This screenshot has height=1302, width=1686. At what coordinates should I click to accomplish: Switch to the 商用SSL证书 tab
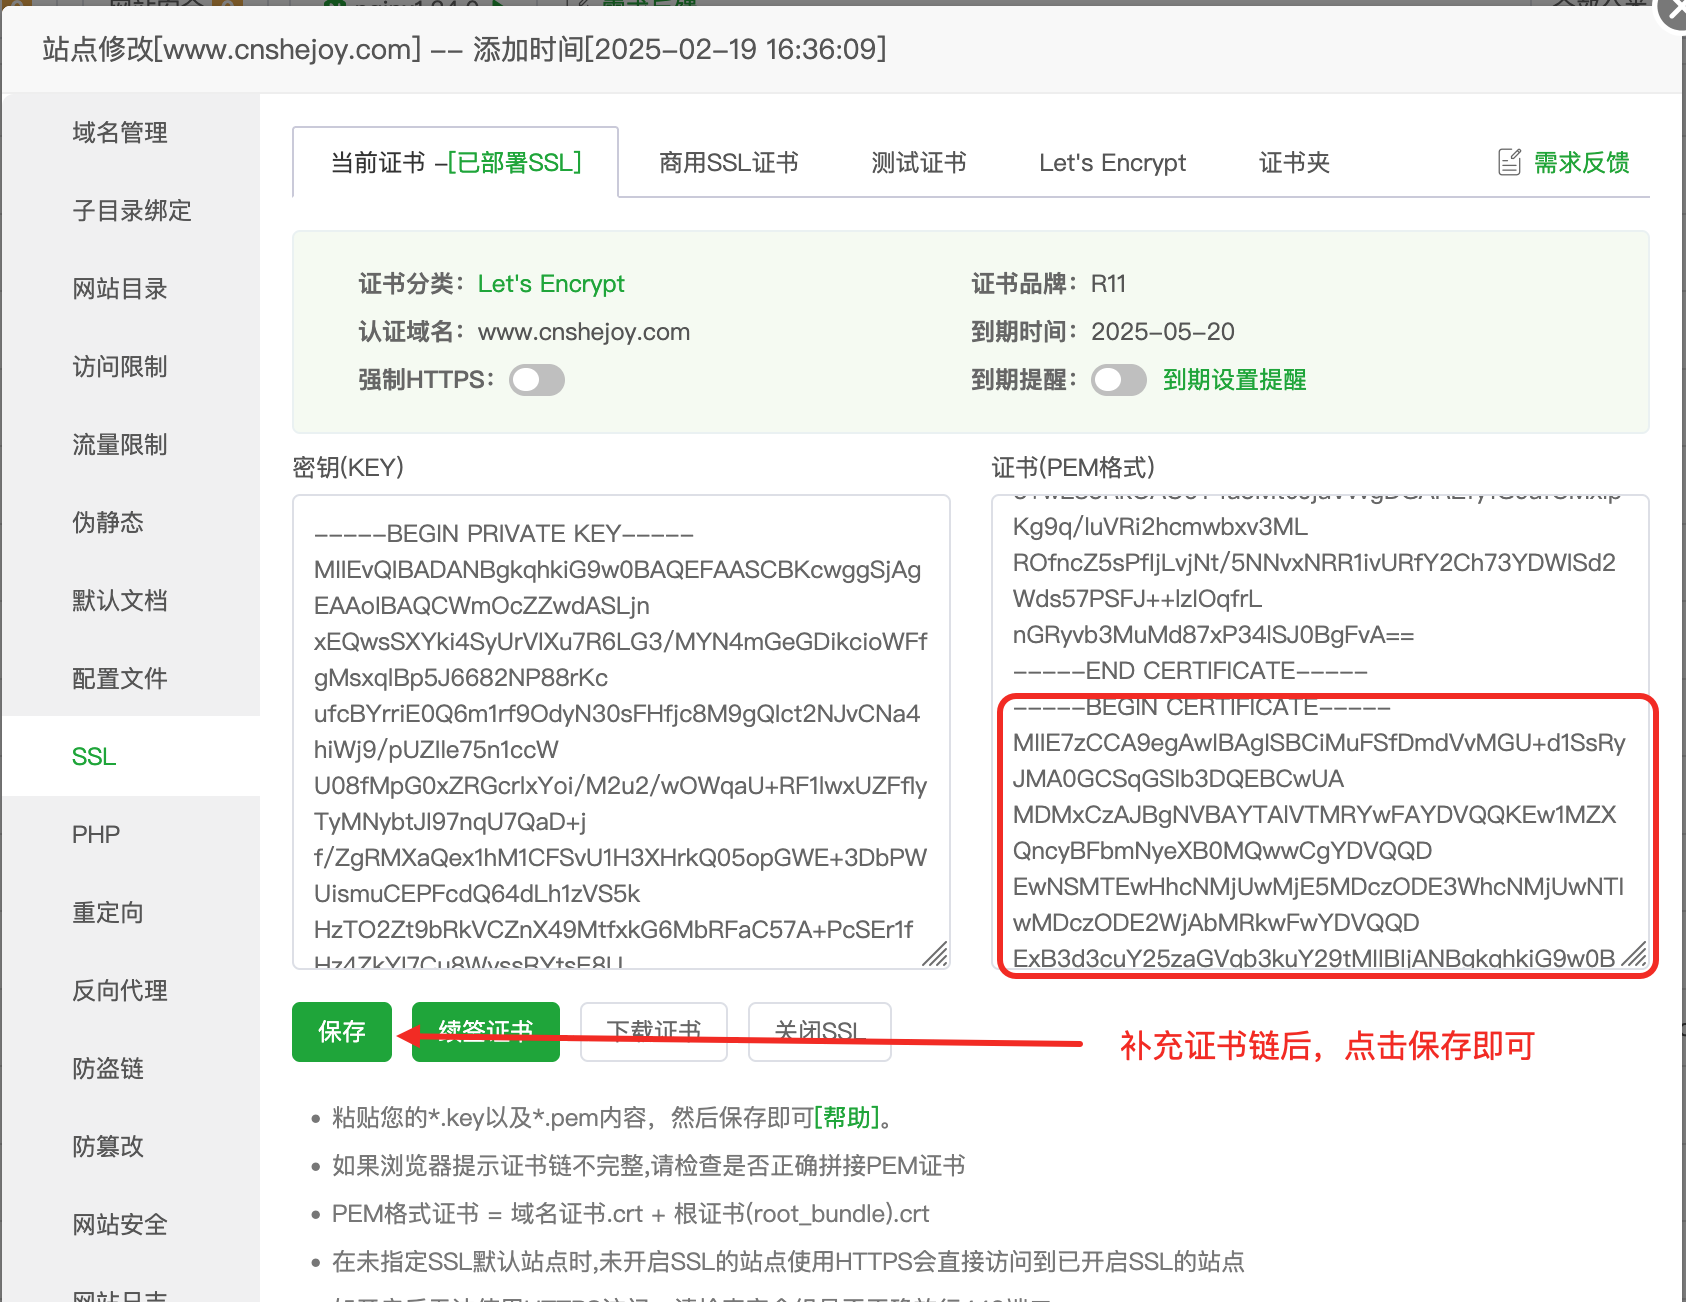click(728, 163)
